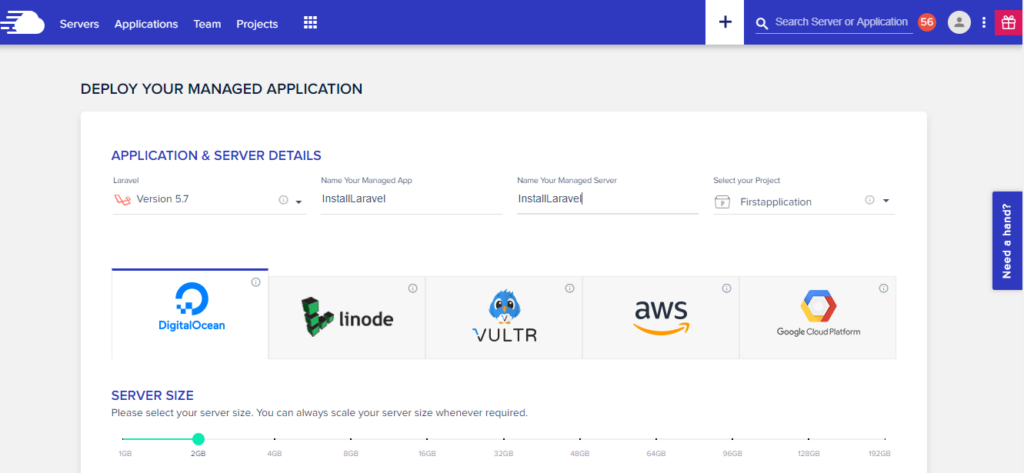Click the server size slider handle
Image resolution: width=1024 pixels, height=473 pixels.
[199, 439]
